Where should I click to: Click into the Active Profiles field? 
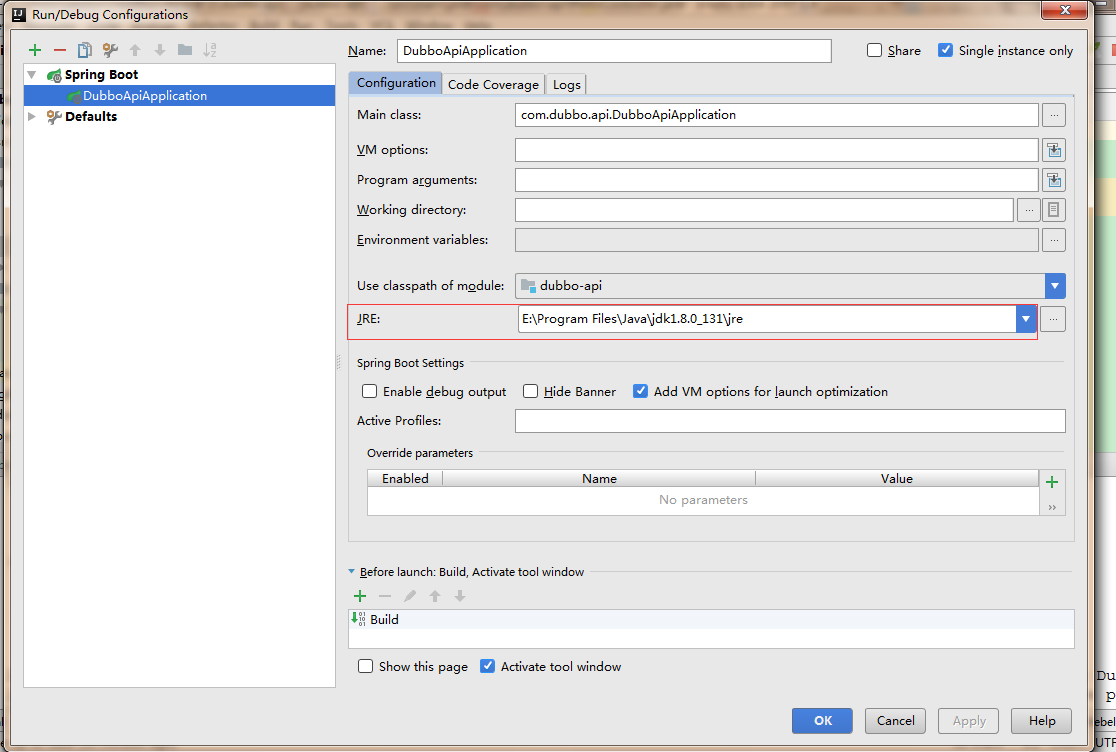789,421
